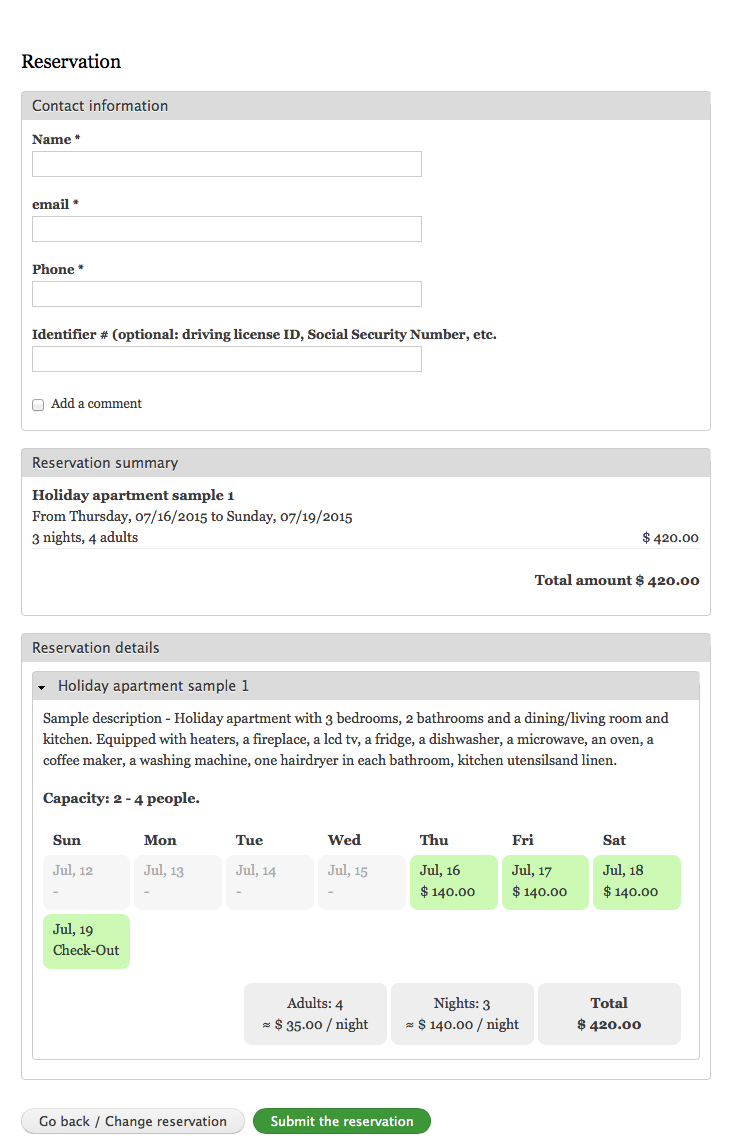Expand the Reservation details disclosure triangle
Image resolution: width=739 pixels, height=1147 pixels.
41,686
